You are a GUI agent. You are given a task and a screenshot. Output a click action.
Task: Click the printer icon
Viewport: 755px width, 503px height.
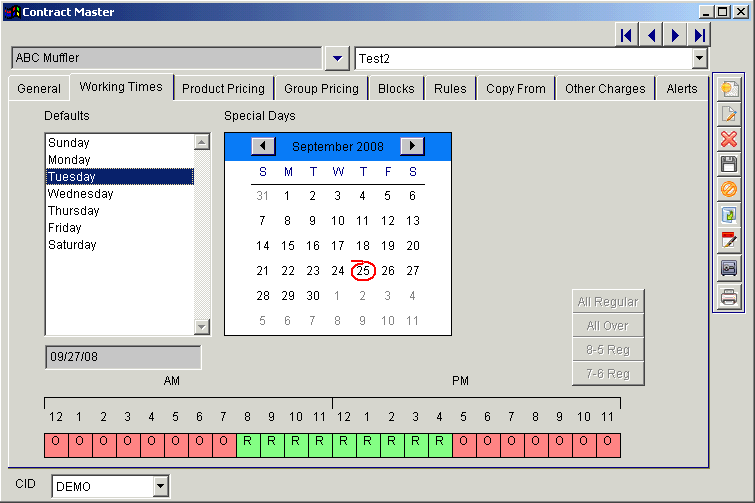pyautogui.click(x=729, y=297)
